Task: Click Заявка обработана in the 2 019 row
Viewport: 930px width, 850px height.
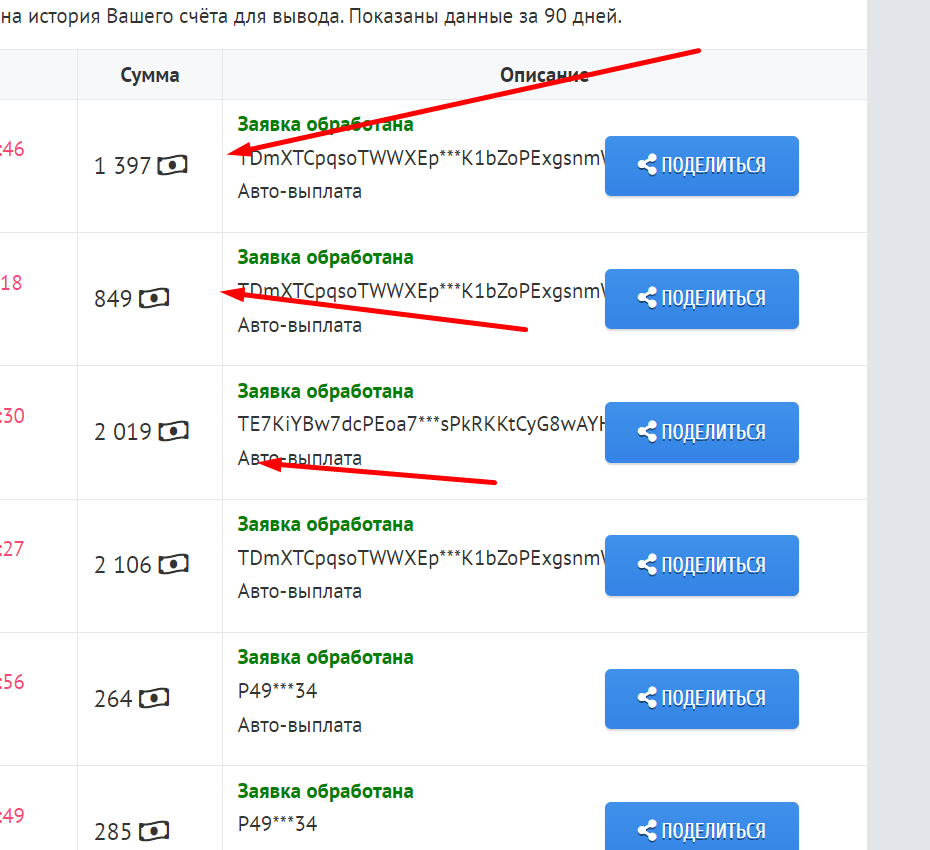Action: 326,391
